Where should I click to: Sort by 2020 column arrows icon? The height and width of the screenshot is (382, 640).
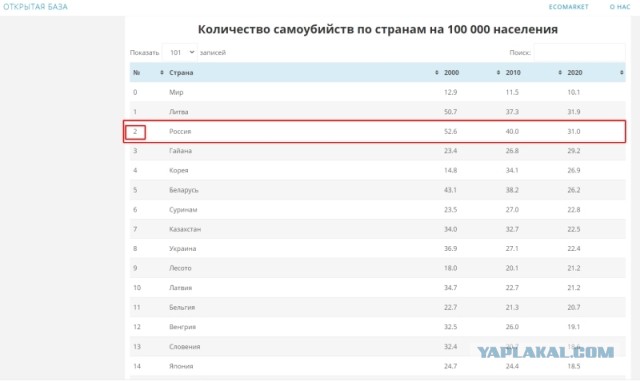pyautogui.click(x=621, y=73)
